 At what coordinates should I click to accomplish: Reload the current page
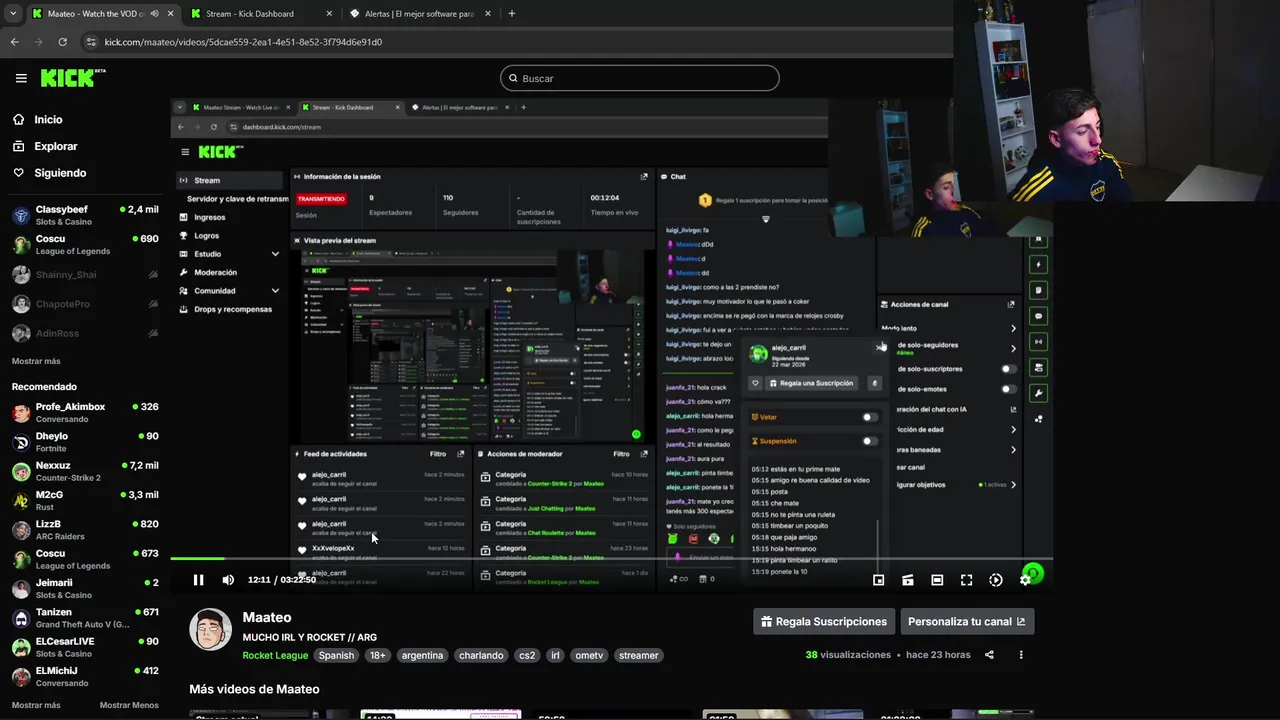(62, 42)
